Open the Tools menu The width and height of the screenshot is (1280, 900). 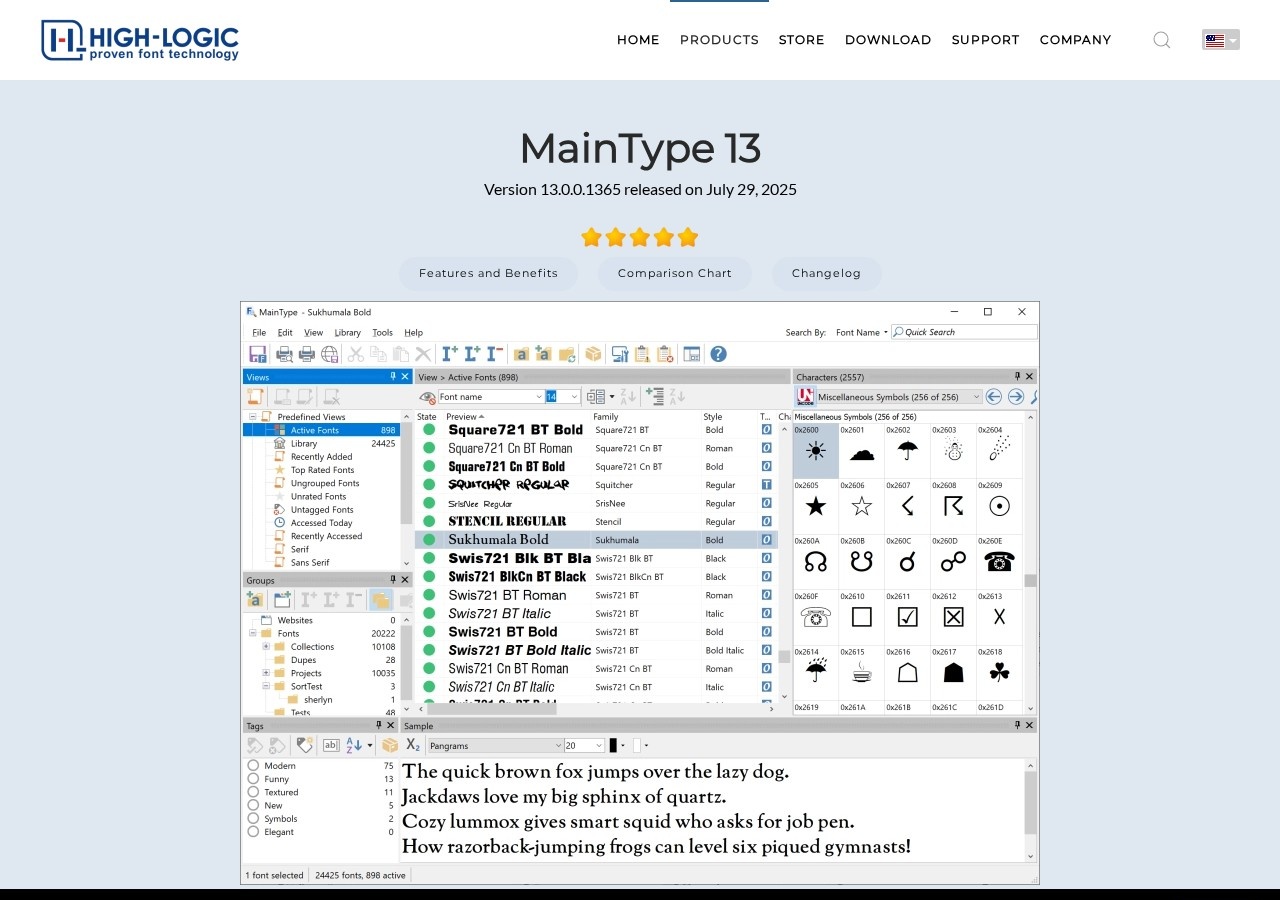click(x=382, y=332)
